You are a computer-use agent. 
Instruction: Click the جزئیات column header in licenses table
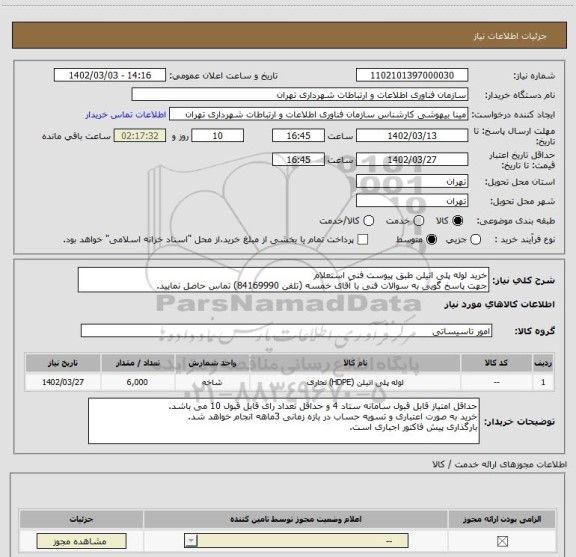(x=81, y=519)
